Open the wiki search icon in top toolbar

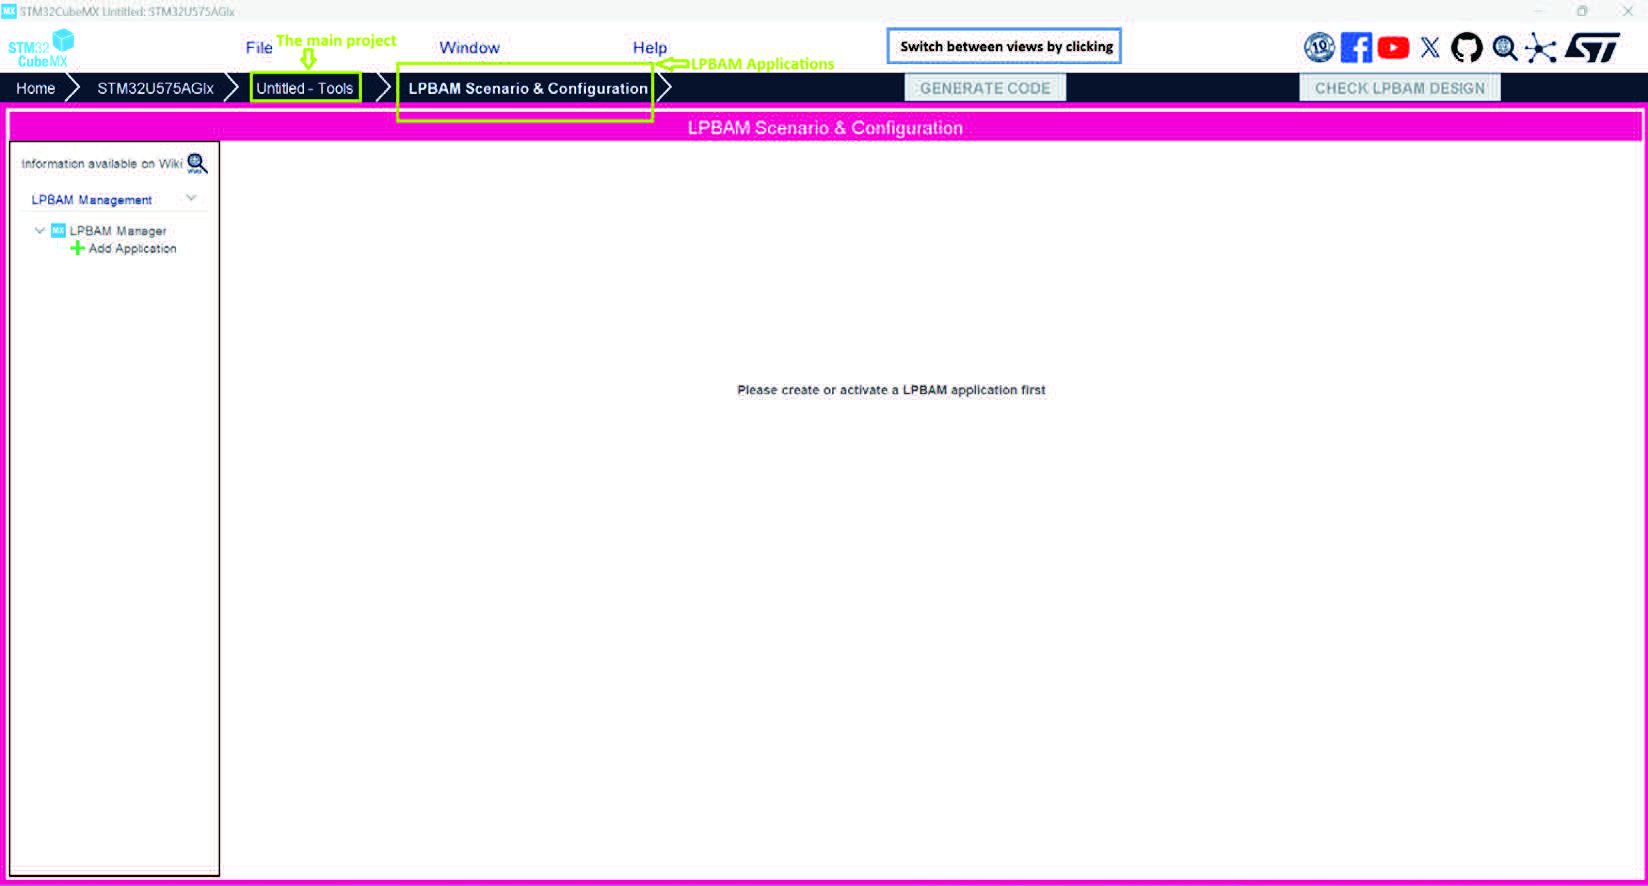(x=1504, y=48)
